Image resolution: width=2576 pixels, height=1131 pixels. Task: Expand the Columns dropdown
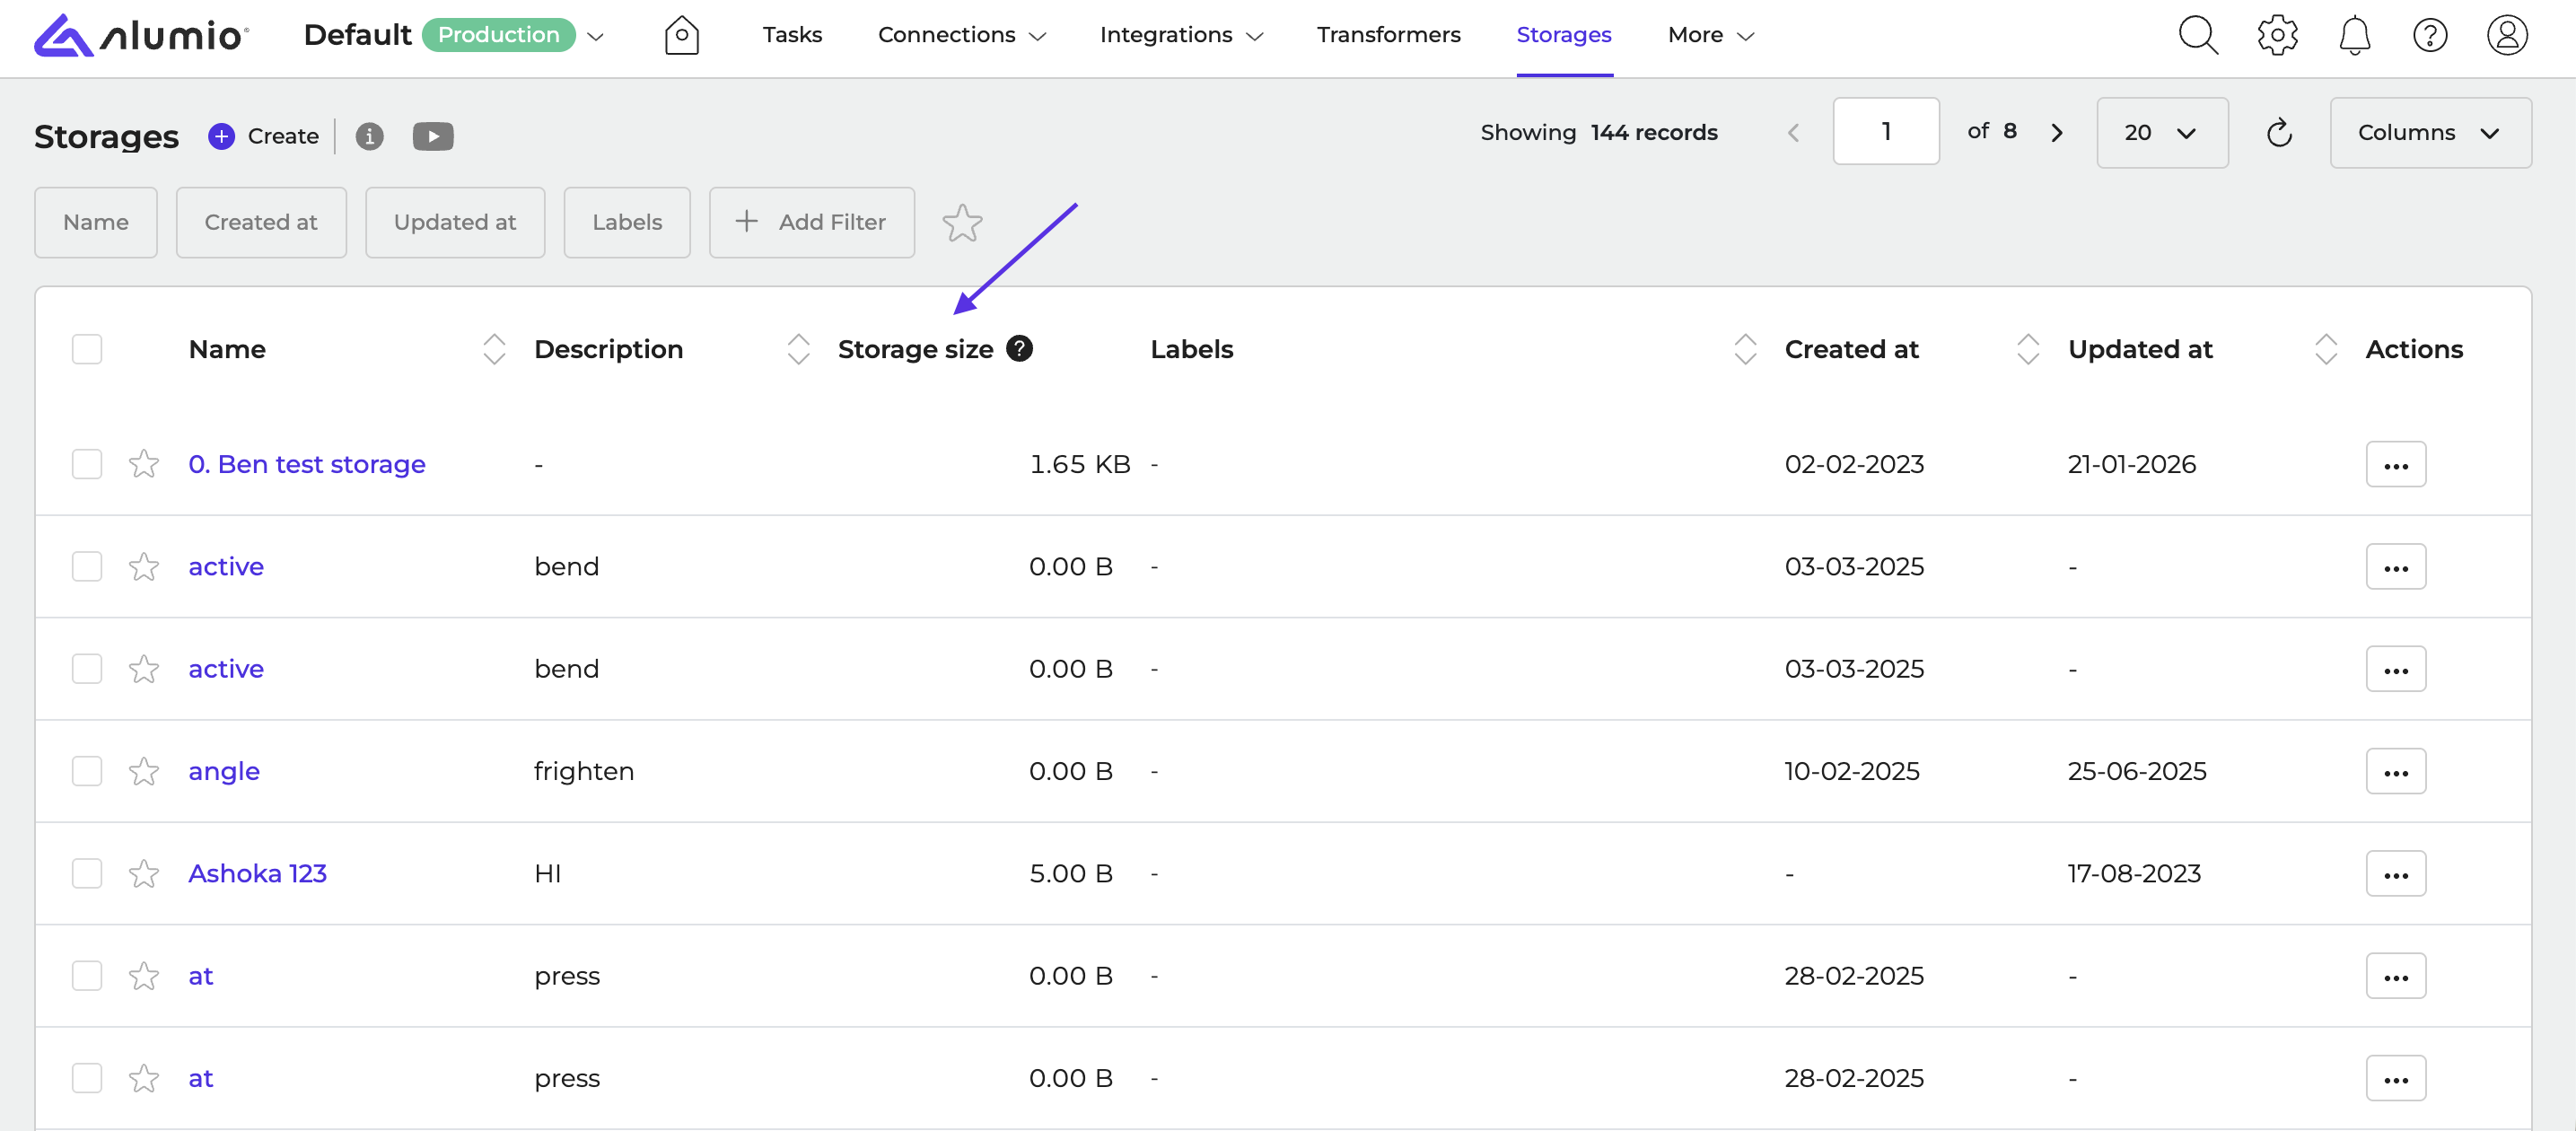pos(2430,132)
